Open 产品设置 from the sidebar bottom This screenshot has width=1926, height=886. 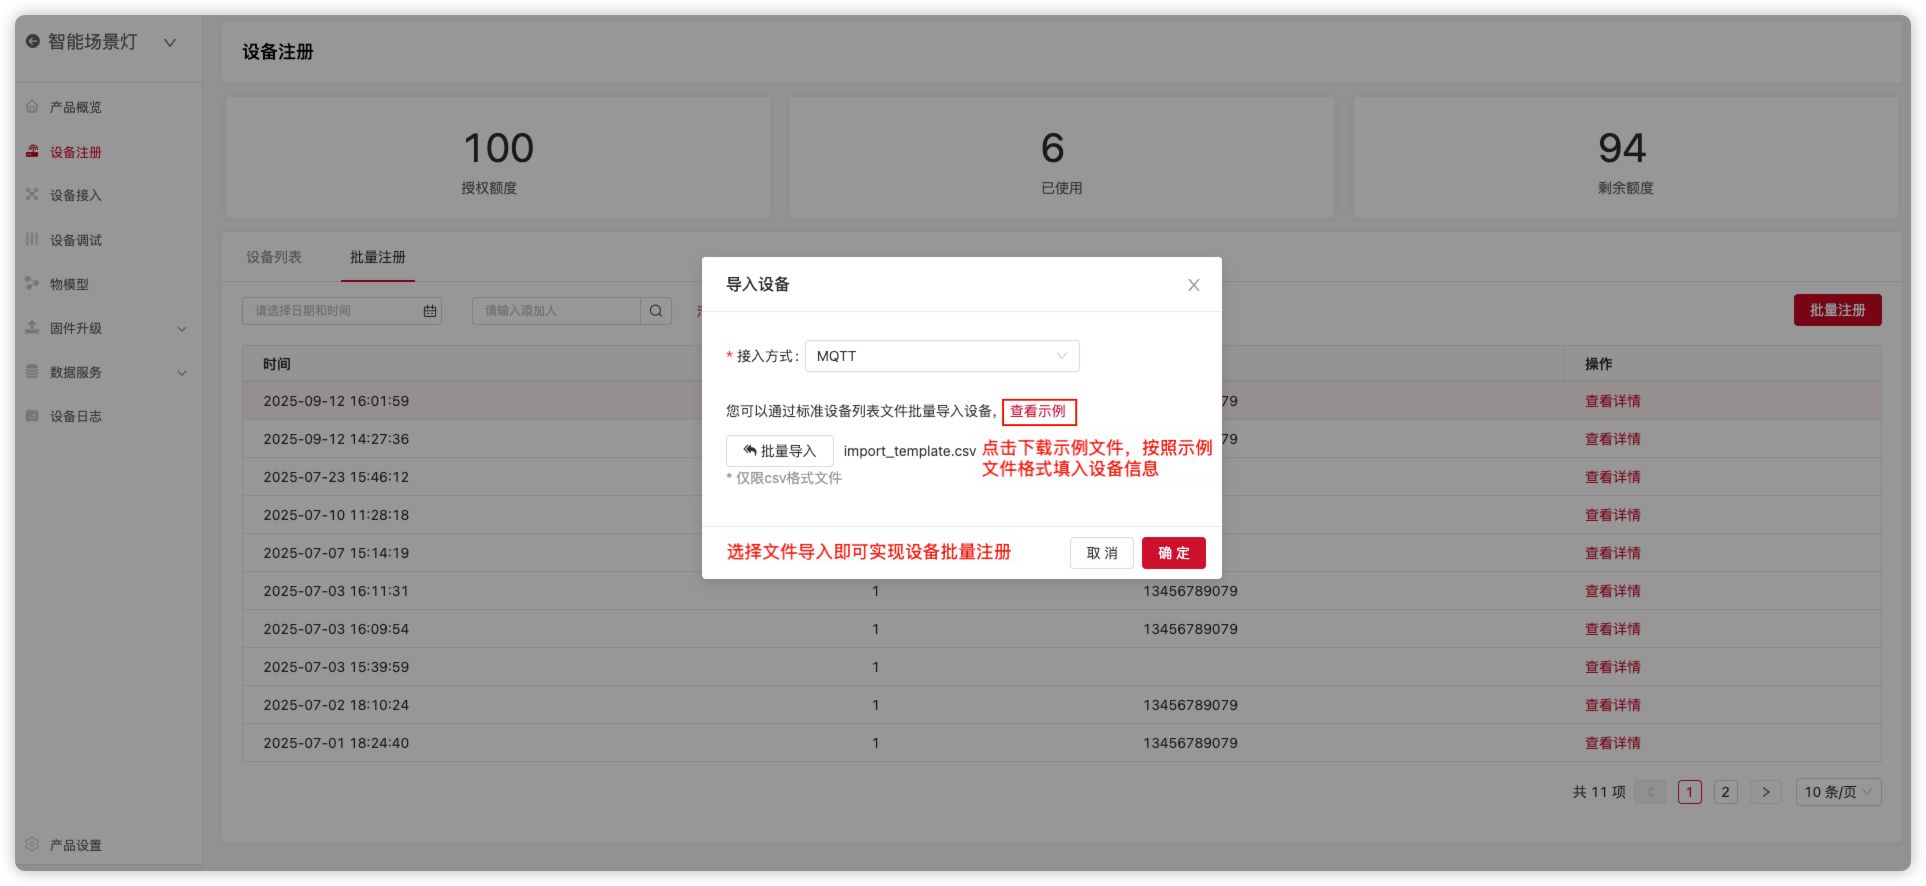[x=75, y=845]
